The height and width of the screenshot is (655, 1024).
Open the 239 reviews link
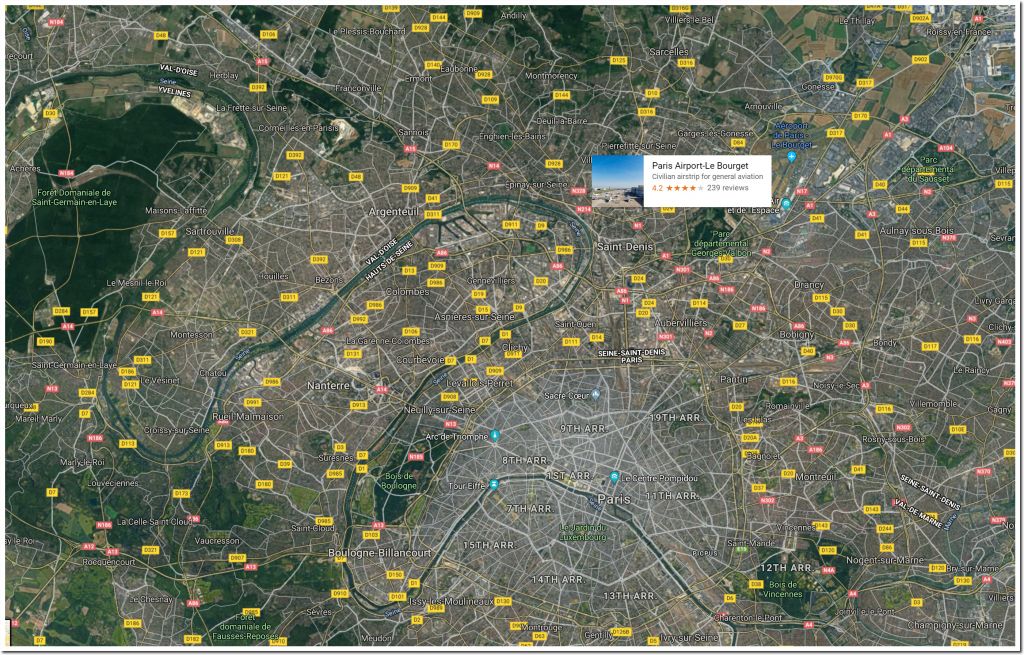click(727, 188)
